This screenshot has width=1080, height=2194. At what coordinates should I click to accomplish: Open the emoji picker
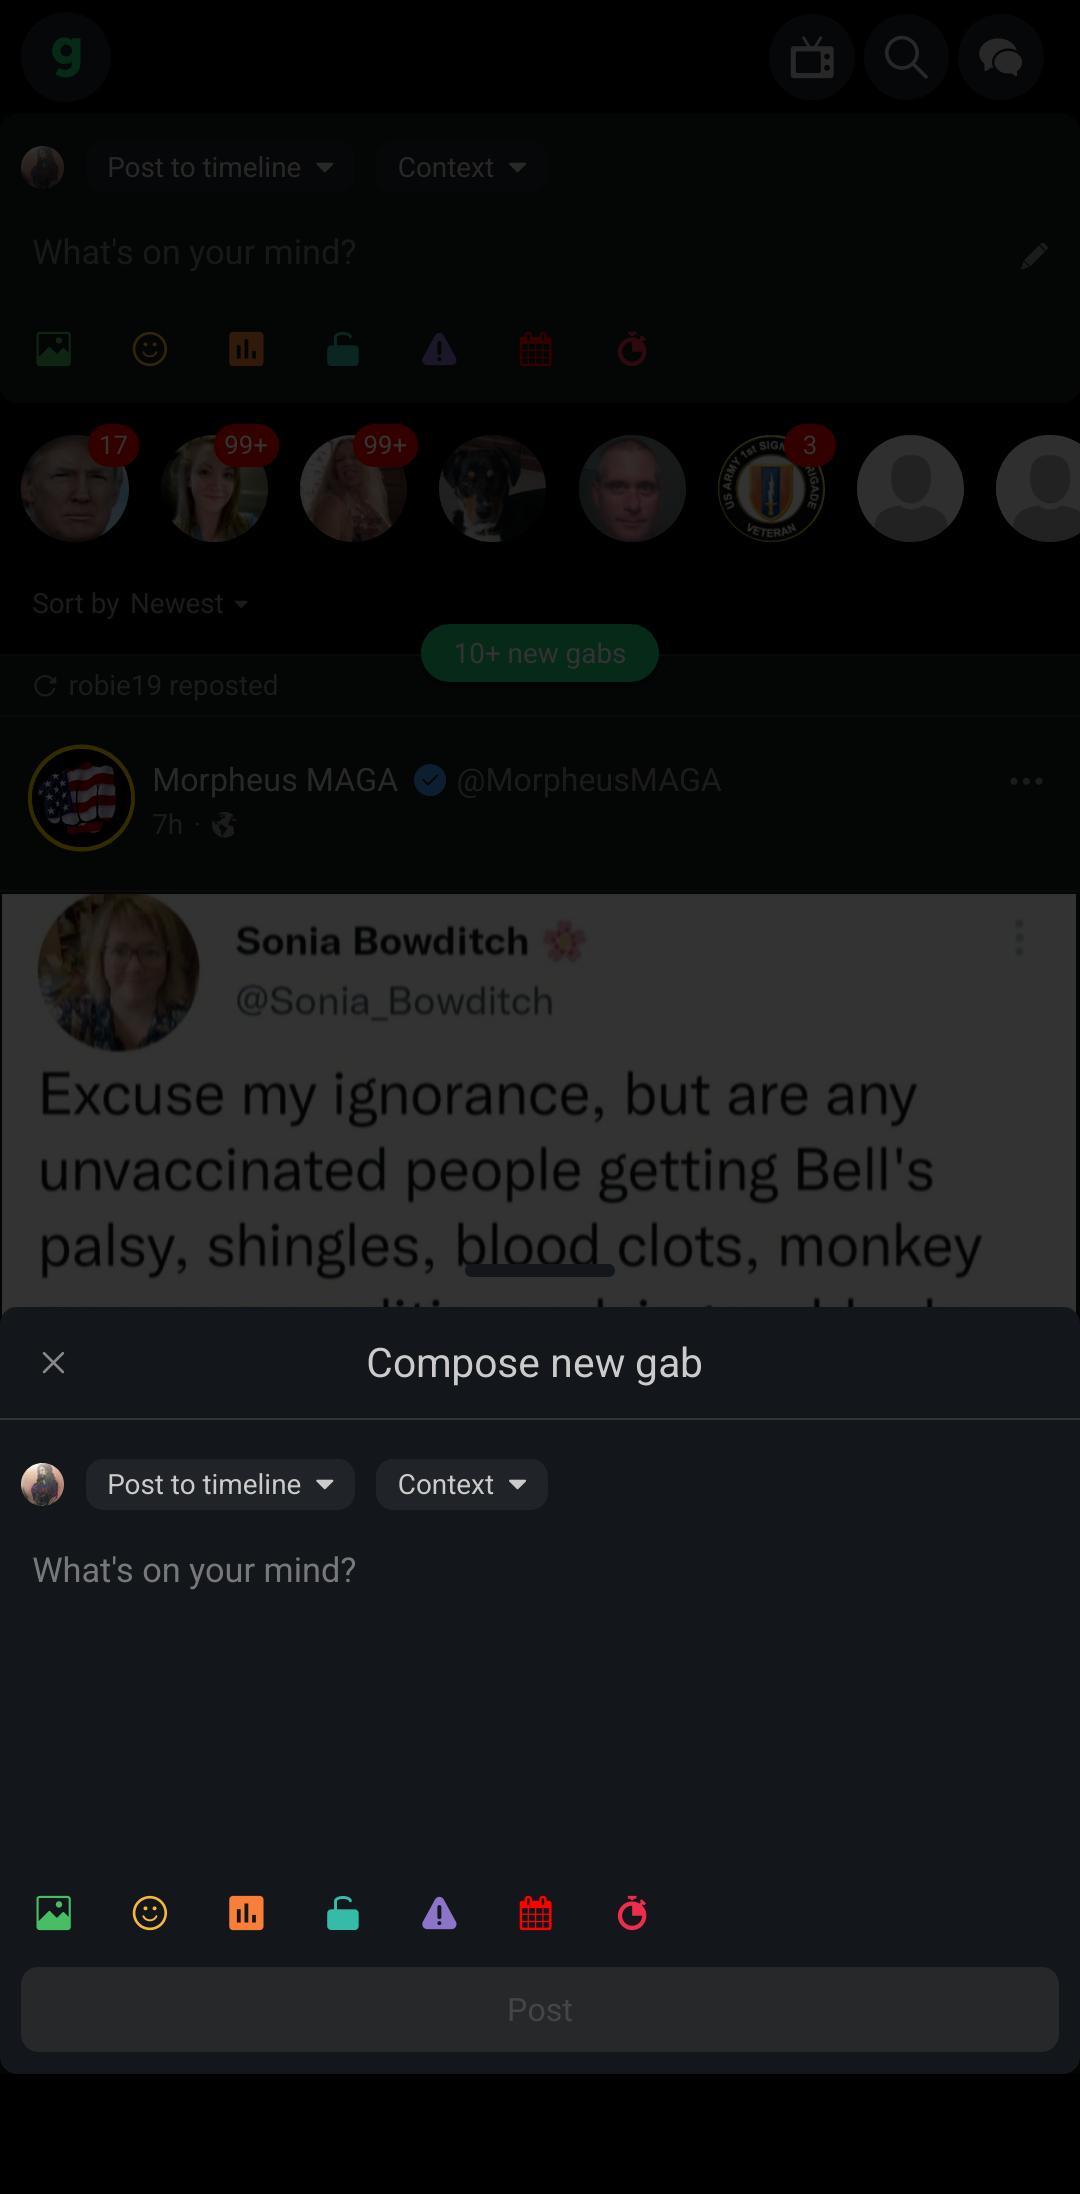(149, 1912)
